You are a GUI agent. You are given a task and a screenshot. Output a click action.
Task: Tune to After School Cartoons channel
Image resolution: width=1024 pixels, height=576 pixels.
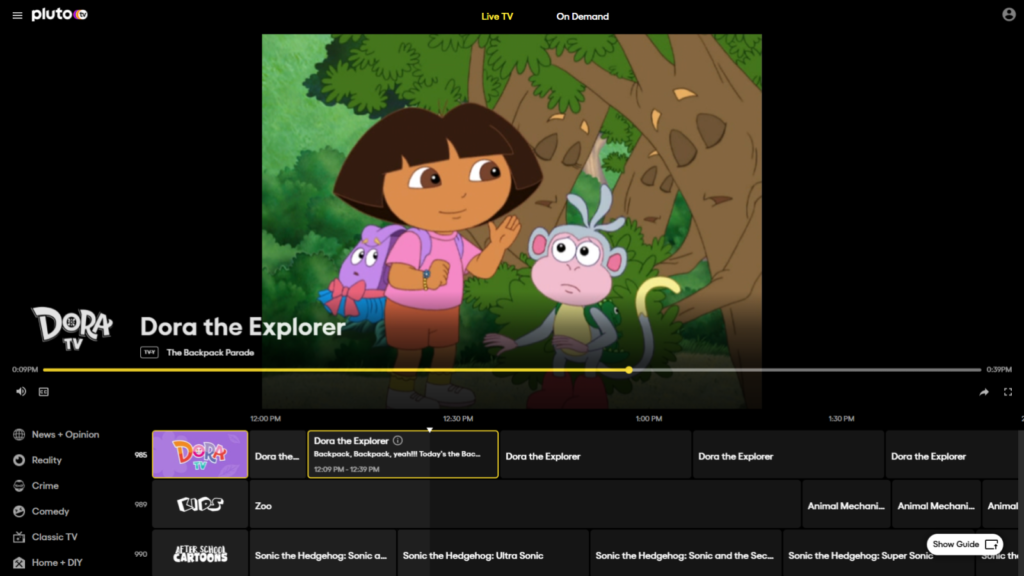pyautogui.click(x=200, y=554)
